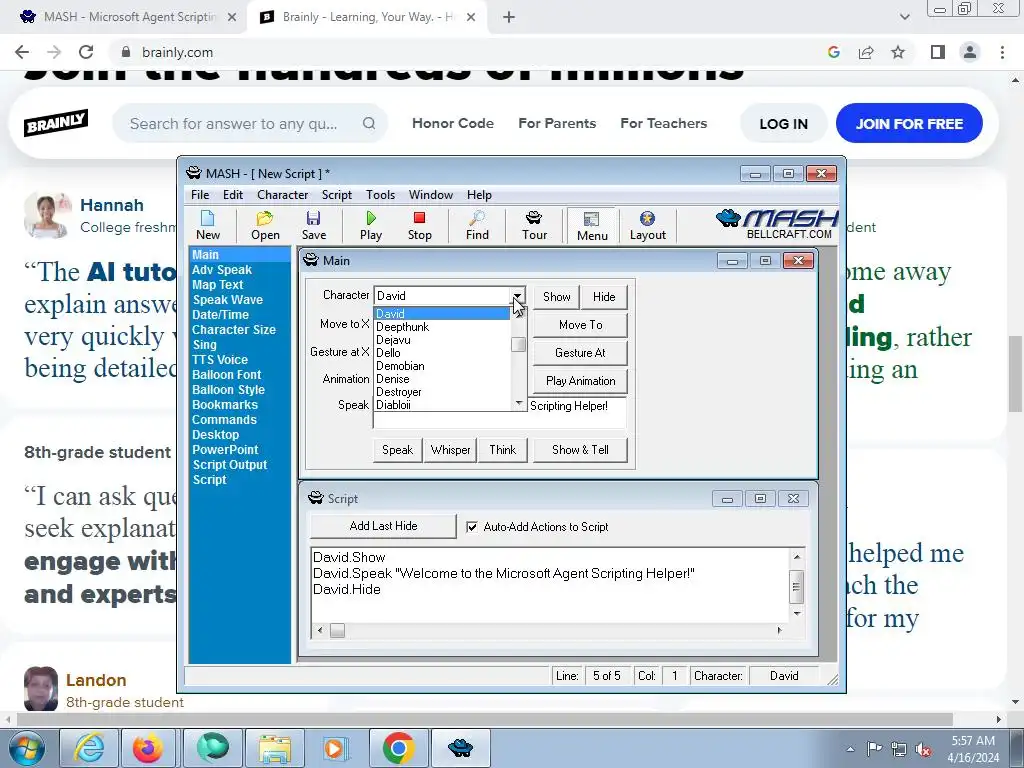
Task: Start the Tour from the toolbar
Action: 534,225
